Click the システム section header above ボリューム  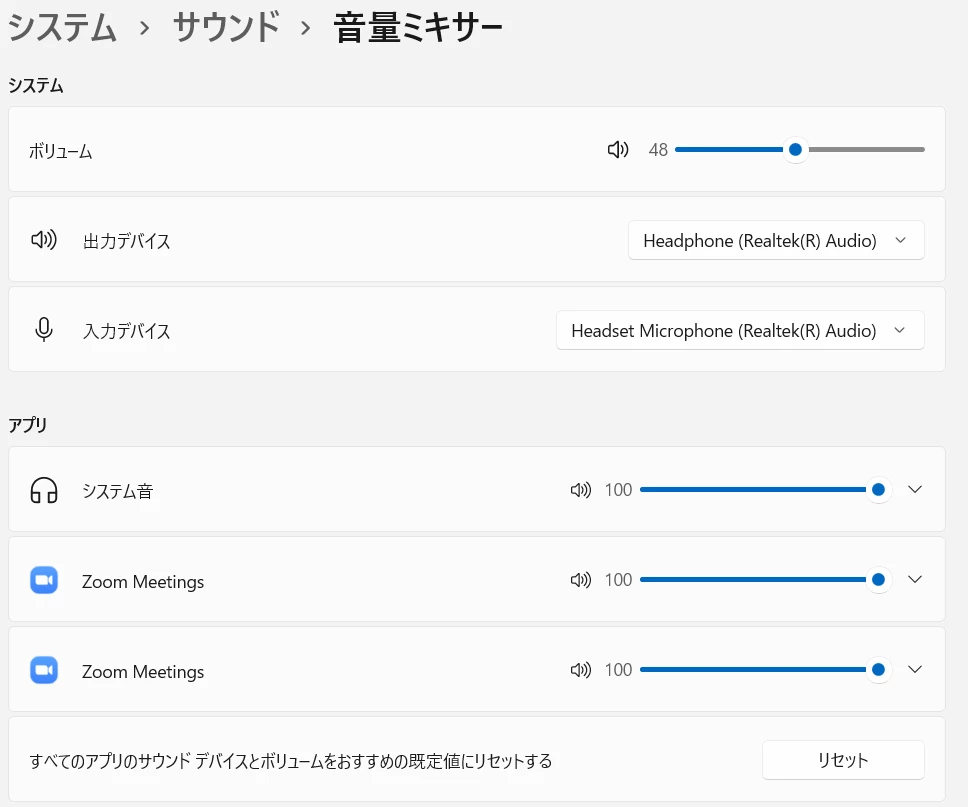36,85
